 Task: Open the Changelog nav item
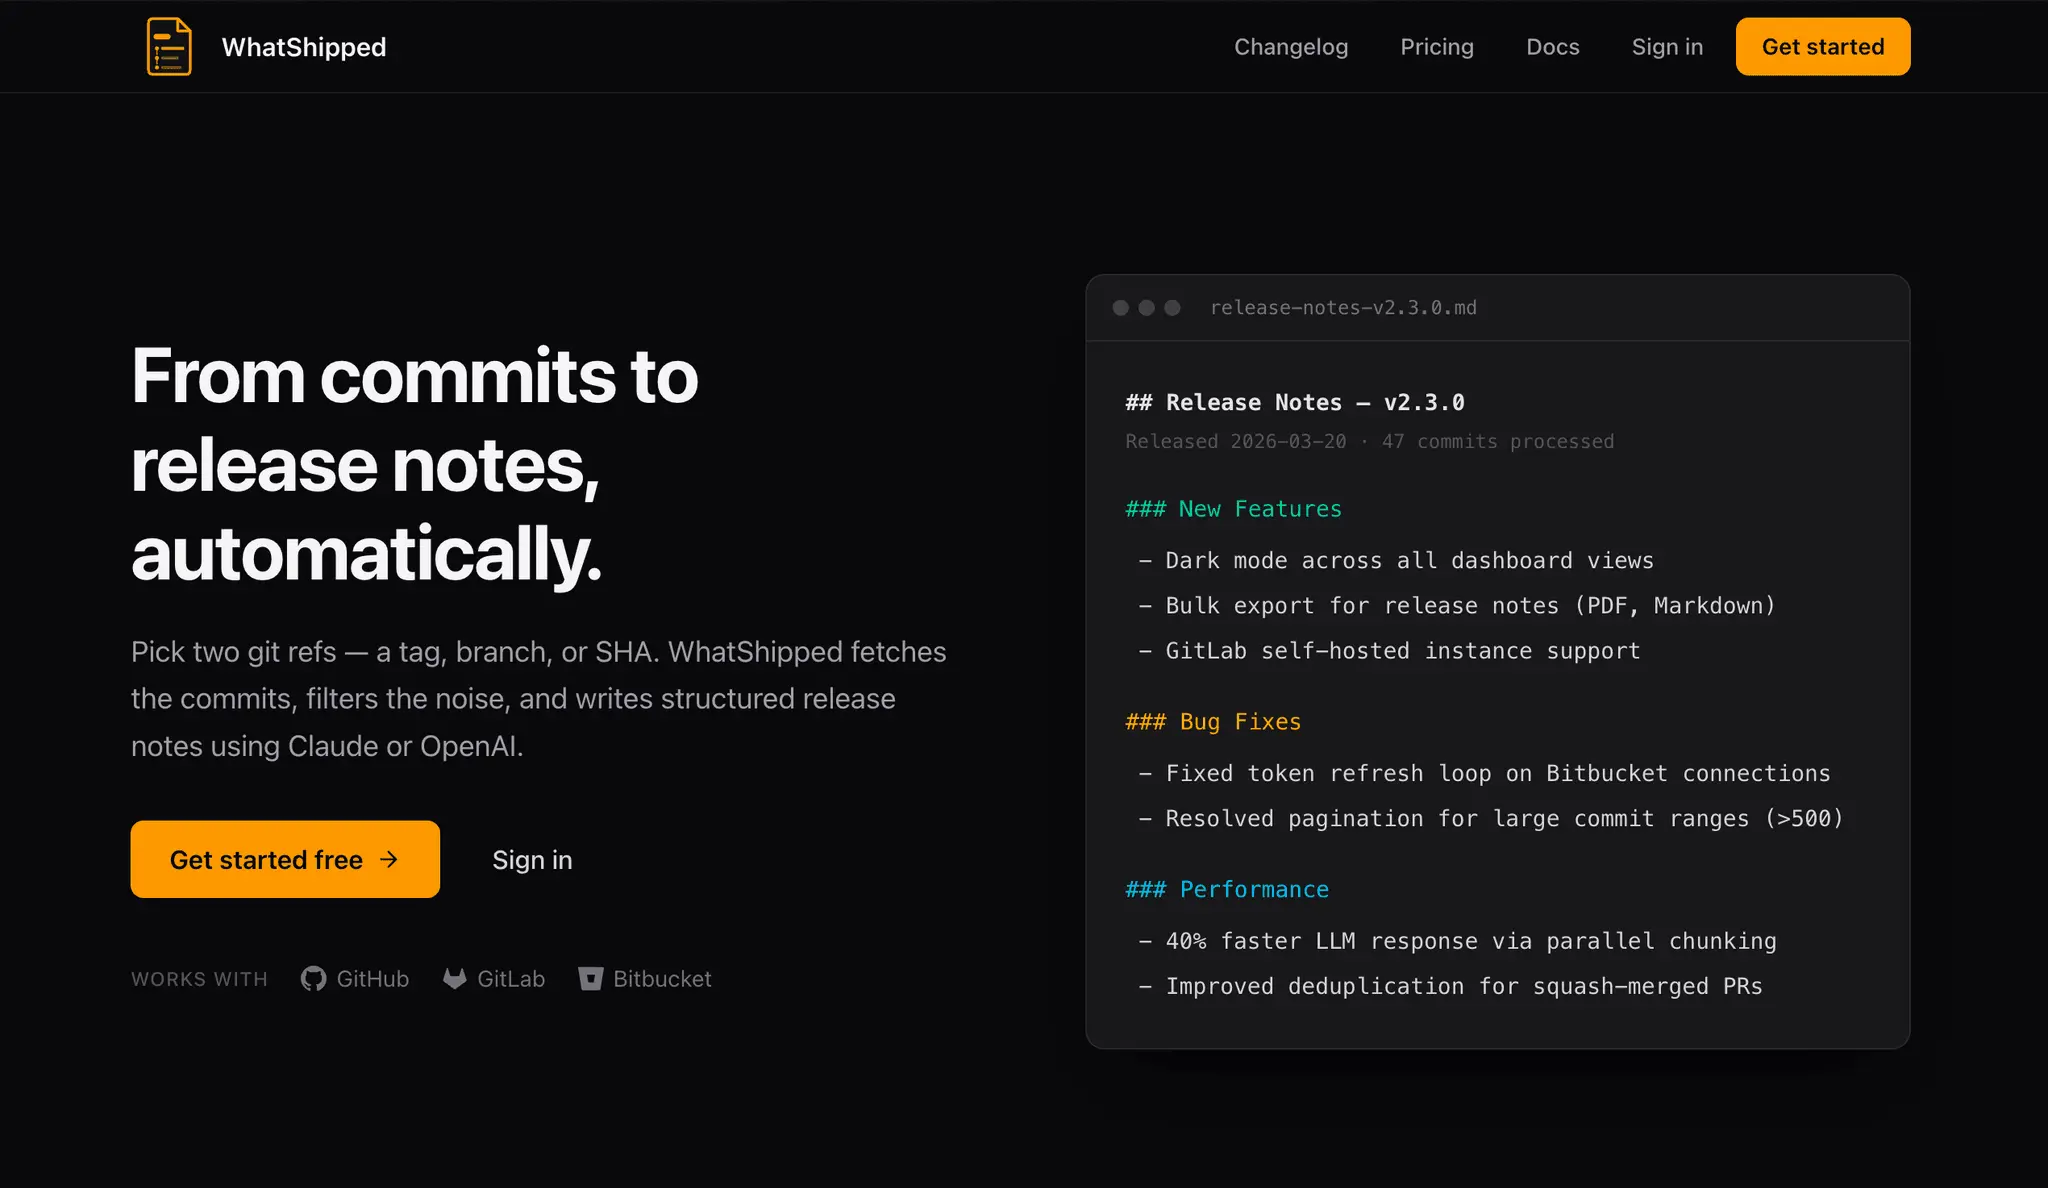(1291, 47)
